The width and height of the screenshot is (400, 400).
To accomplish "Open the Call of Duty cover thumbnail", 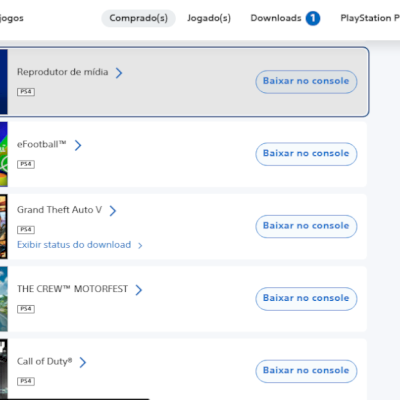I will [x=4, y=369].
